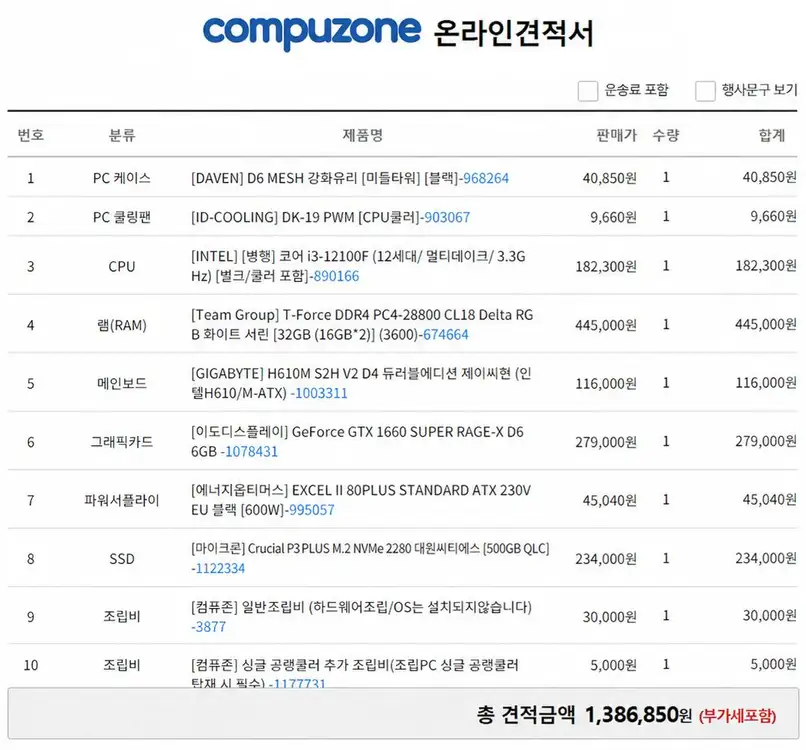This screenshot has height=750, width=806.
Task: Open product code link 995057
Action: 312,510
